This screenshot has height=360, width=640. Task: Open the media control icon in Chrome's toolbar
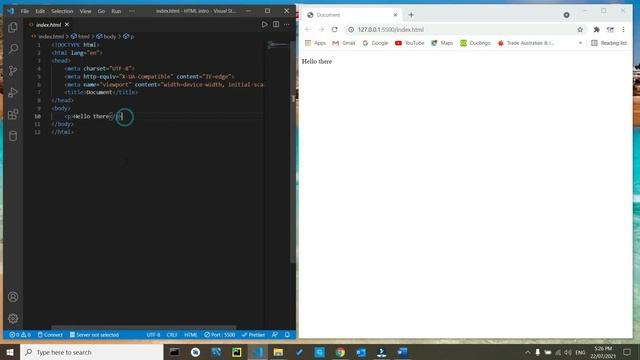610,29
